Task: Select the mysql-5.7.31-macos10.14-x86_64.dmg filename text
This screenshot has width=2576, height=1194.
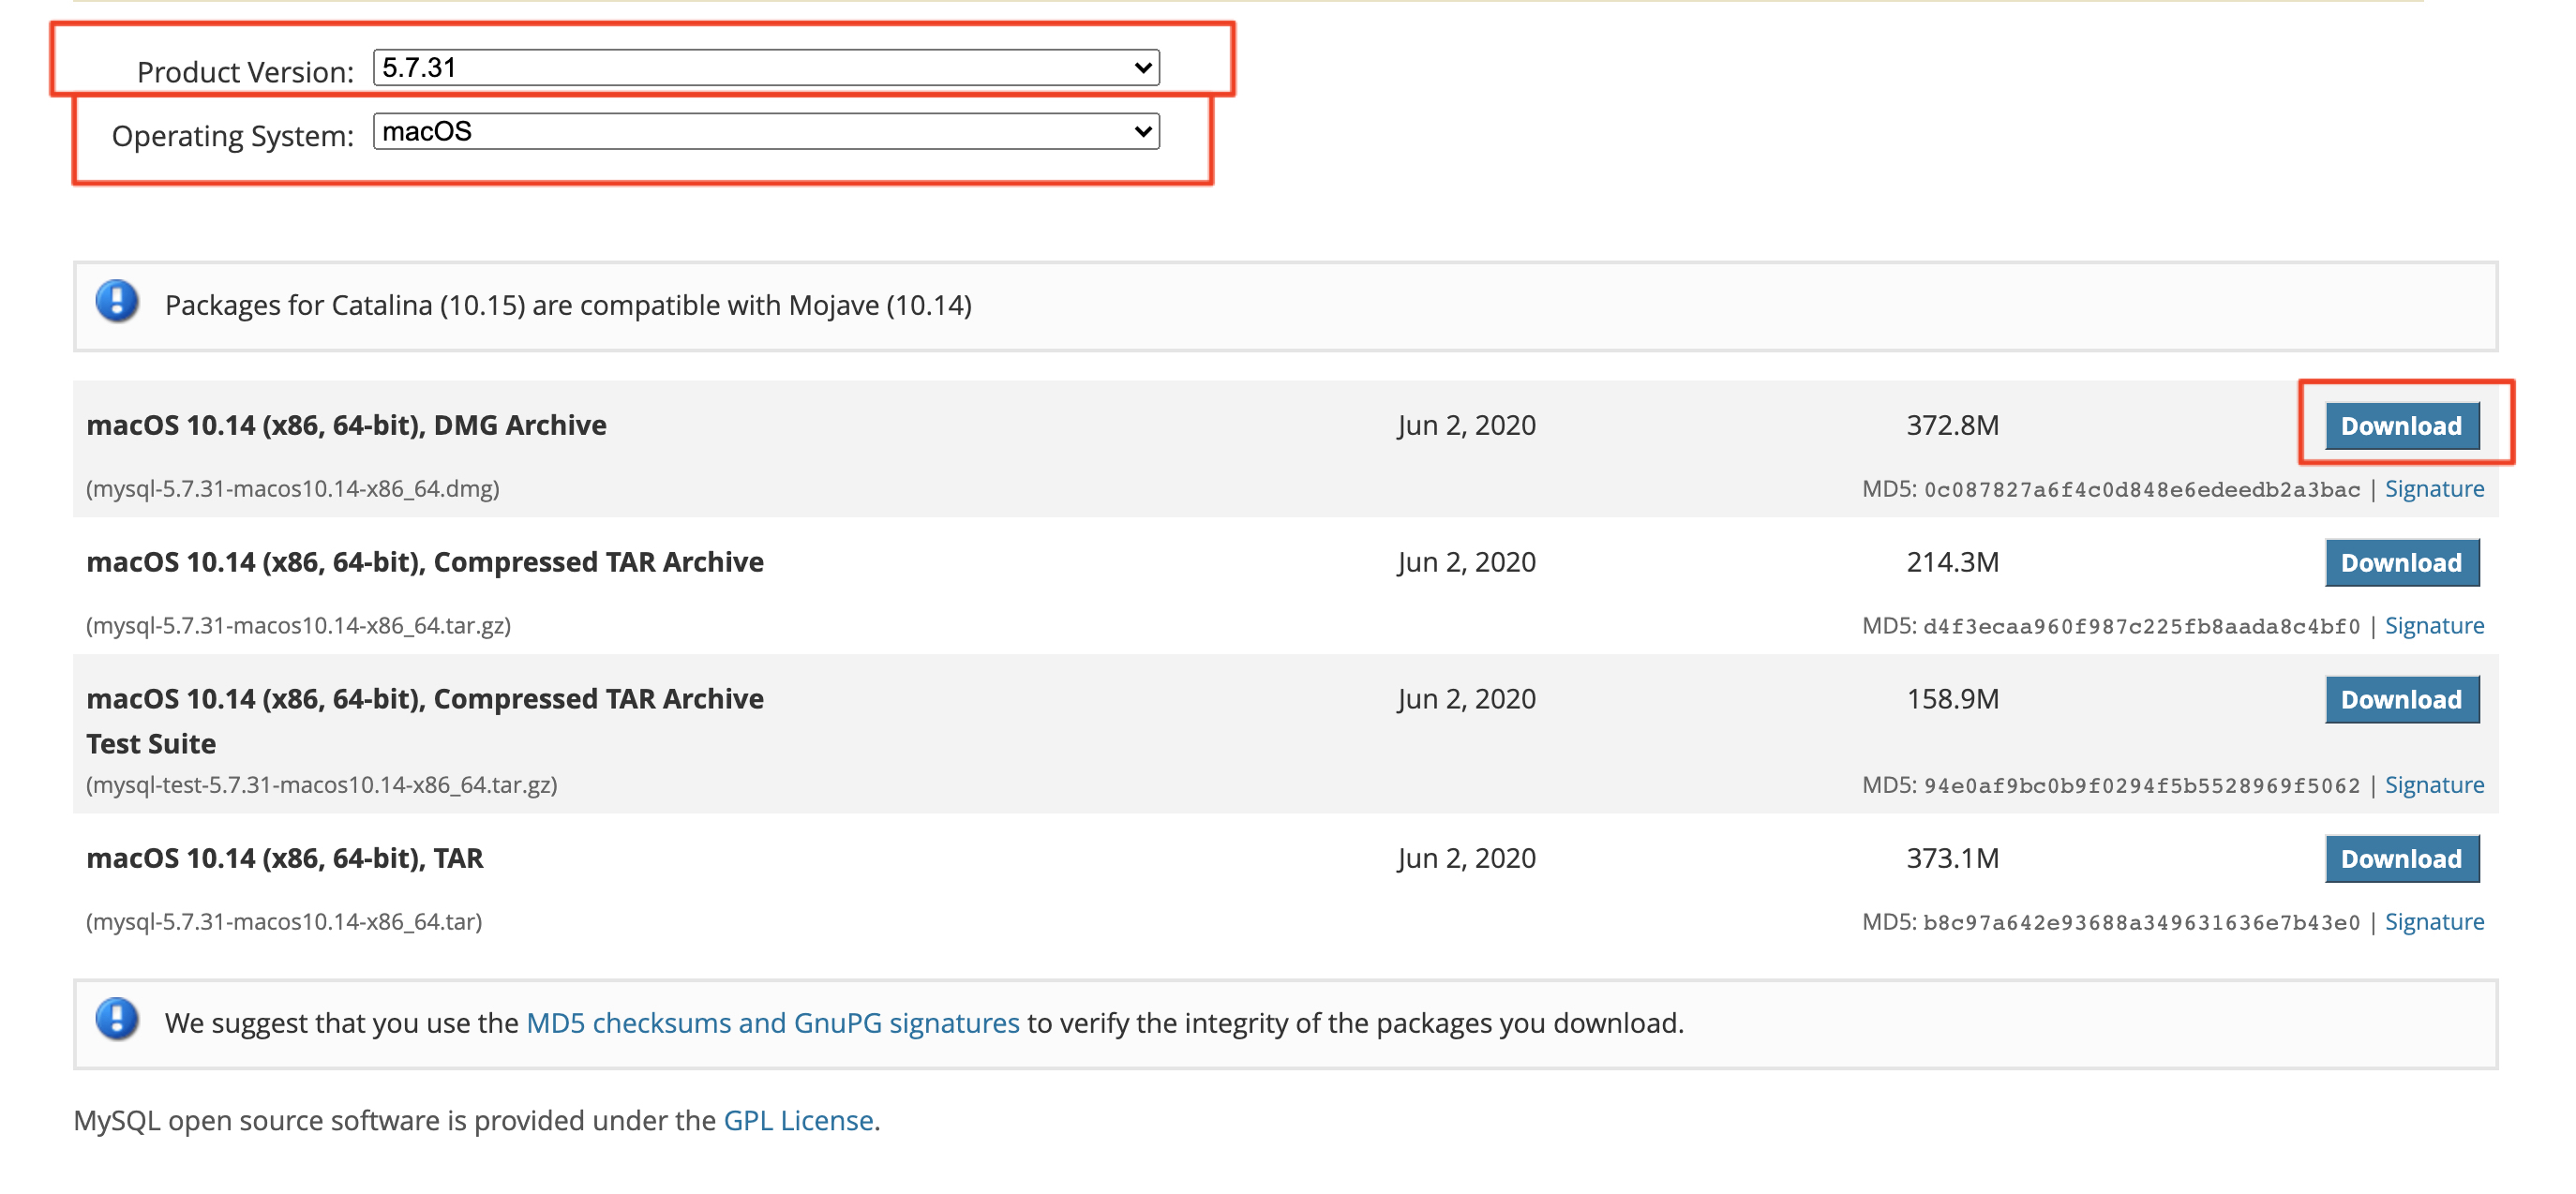Action: (292, 489)
